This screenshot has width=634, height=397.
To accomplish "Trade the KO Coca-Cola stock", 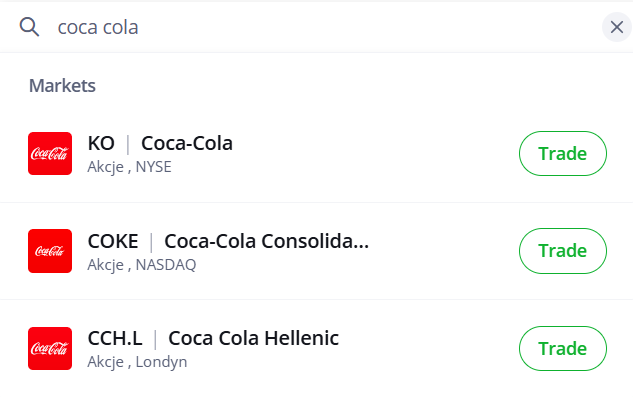I will click(563, 154).
